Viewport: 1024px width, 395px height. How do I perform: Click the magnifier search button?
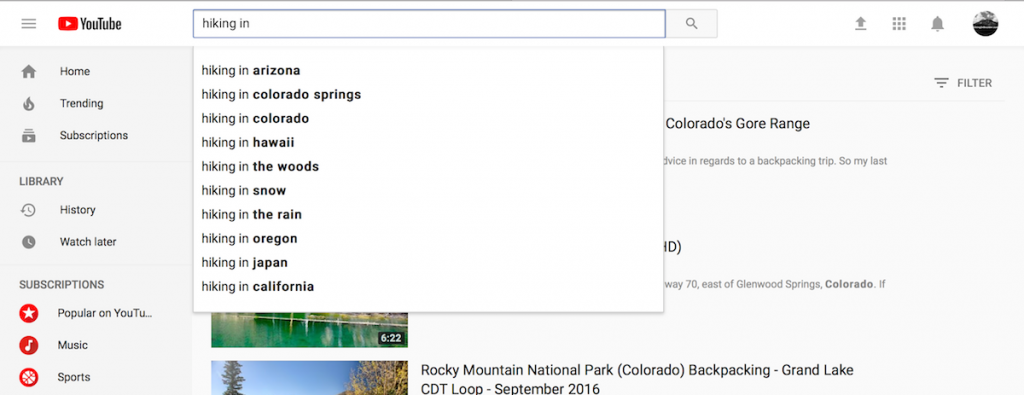tap(692, 24)
